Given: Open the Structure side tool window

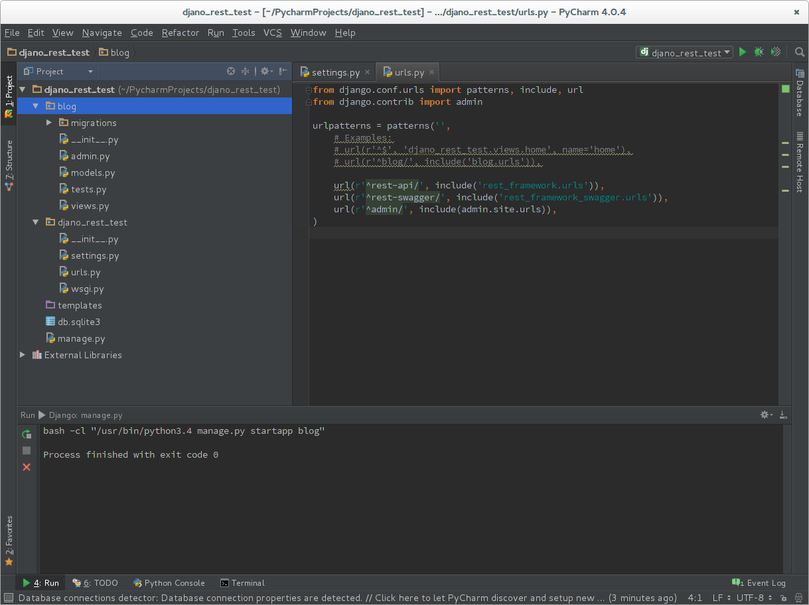Looking at the screenshot, I should coord(9,165).
